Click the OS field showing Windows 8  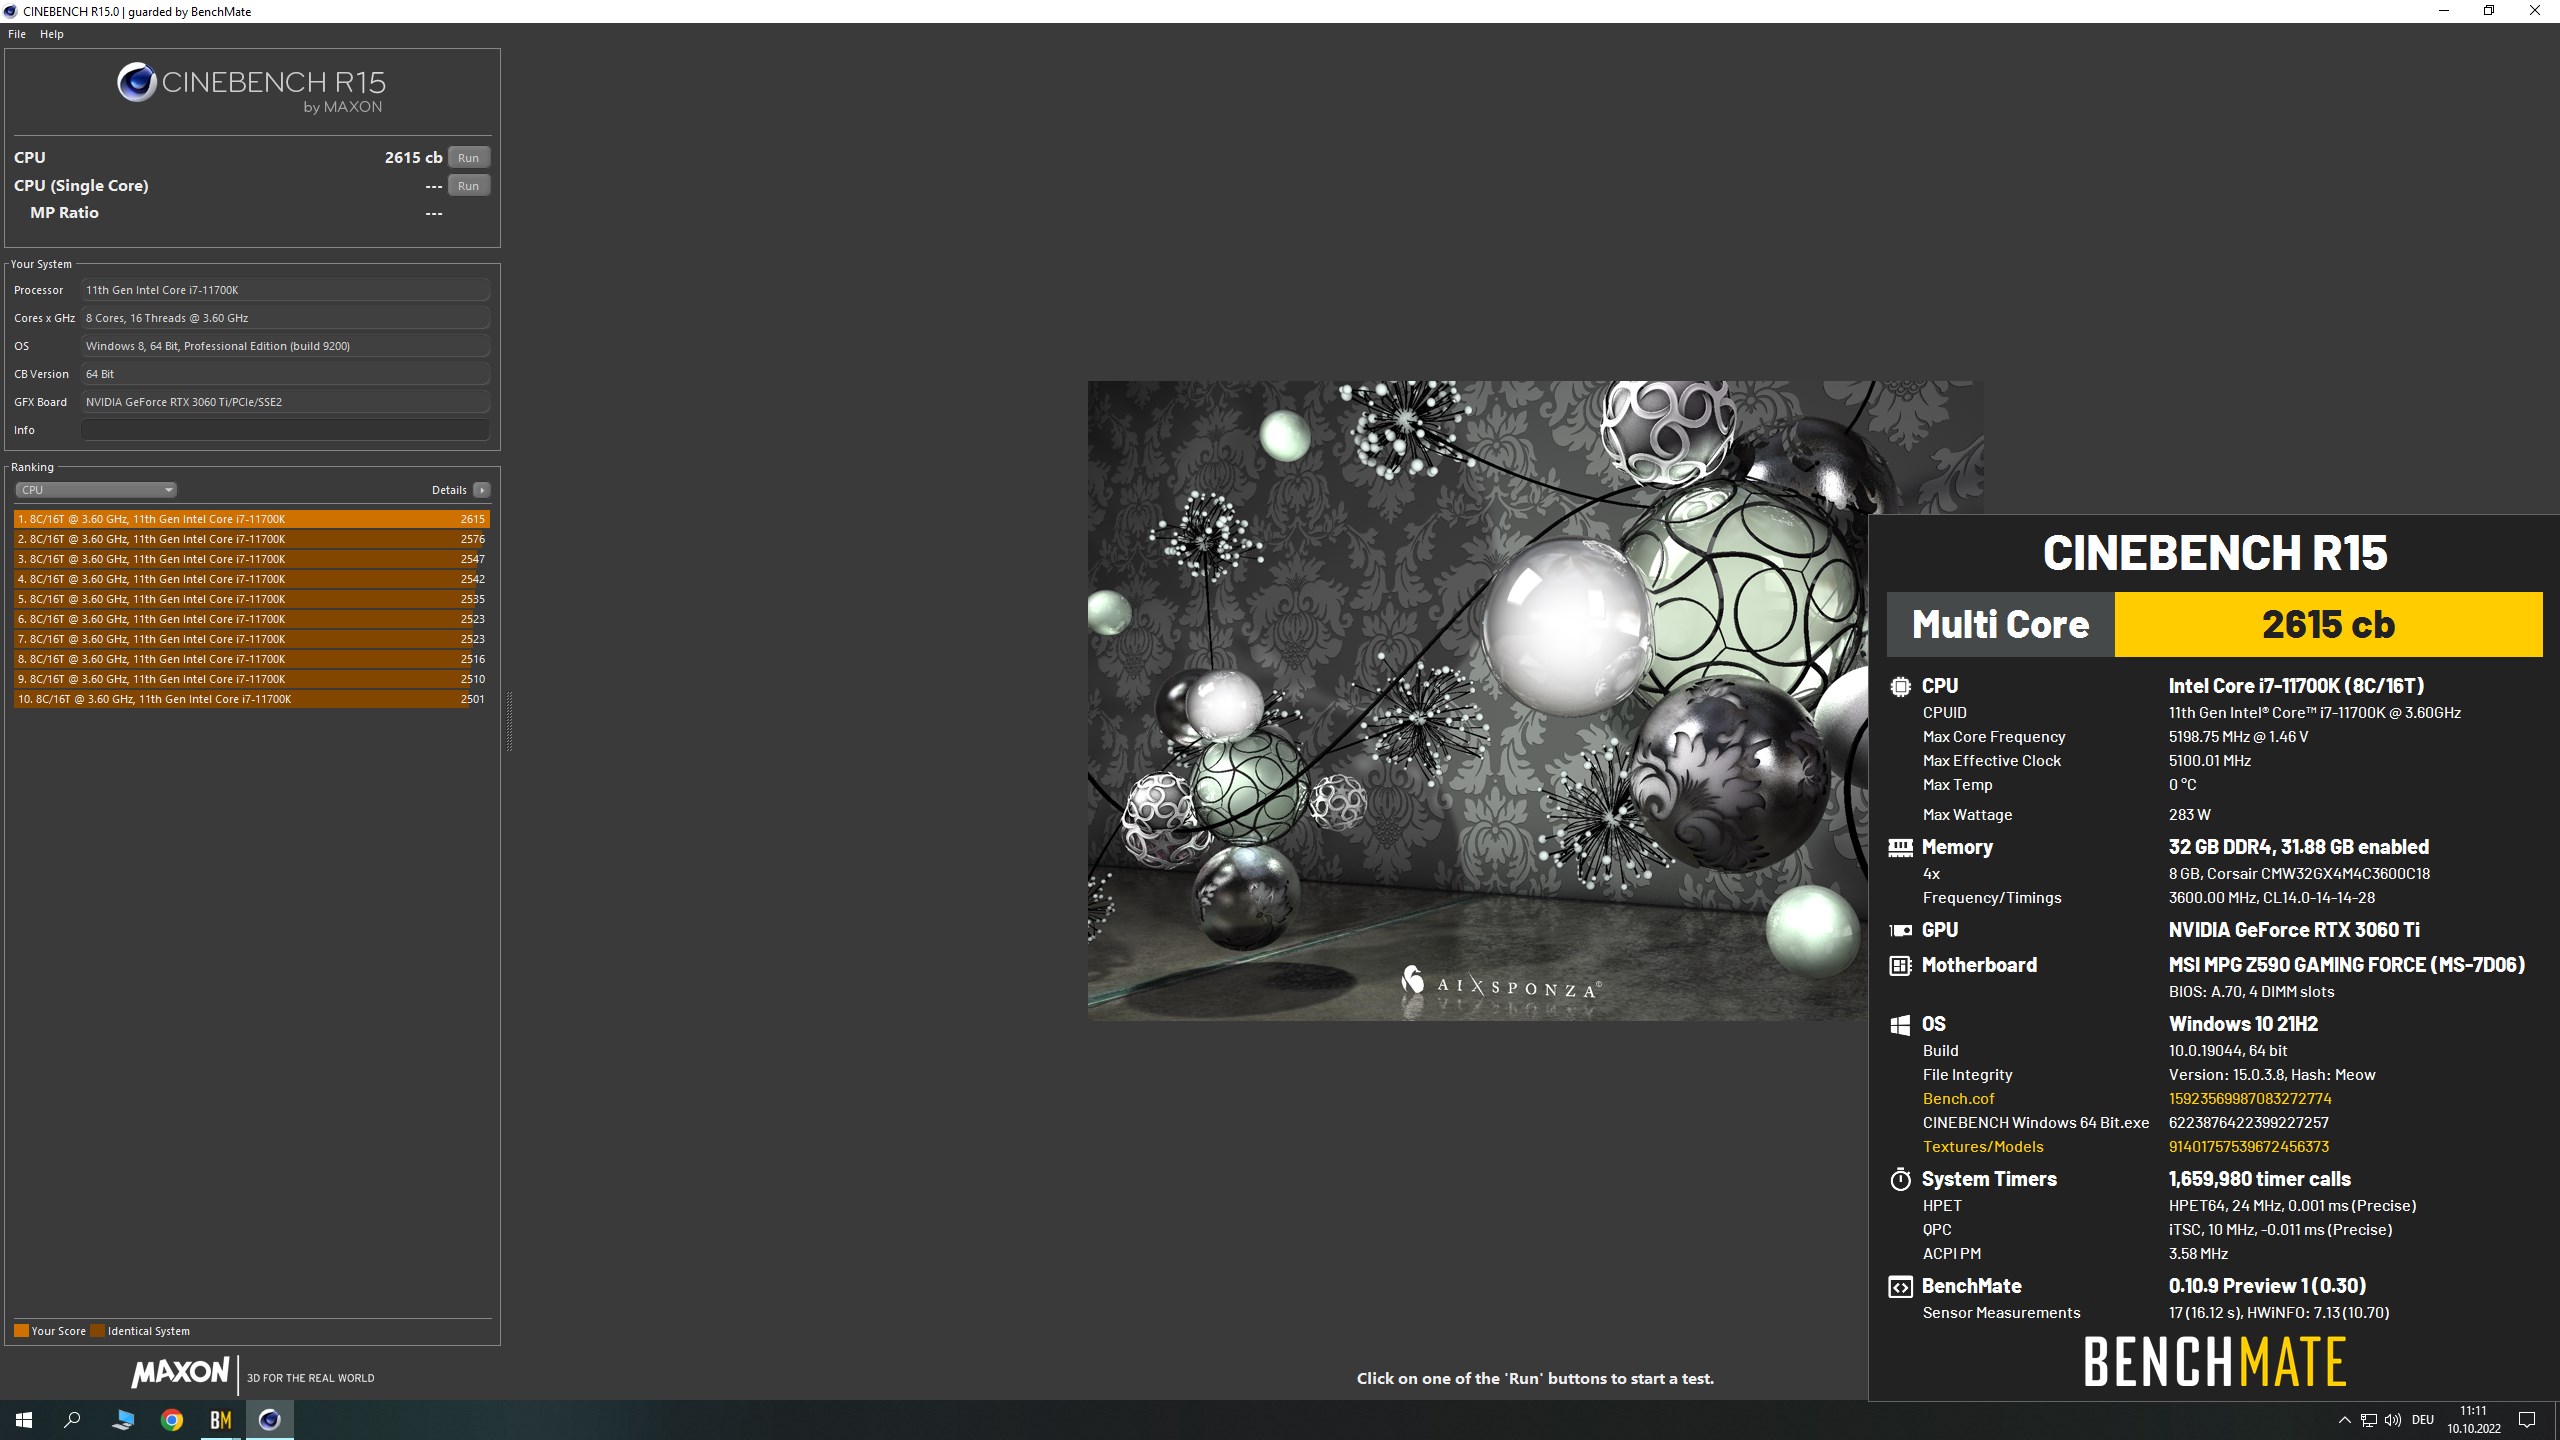click(285, 346)
